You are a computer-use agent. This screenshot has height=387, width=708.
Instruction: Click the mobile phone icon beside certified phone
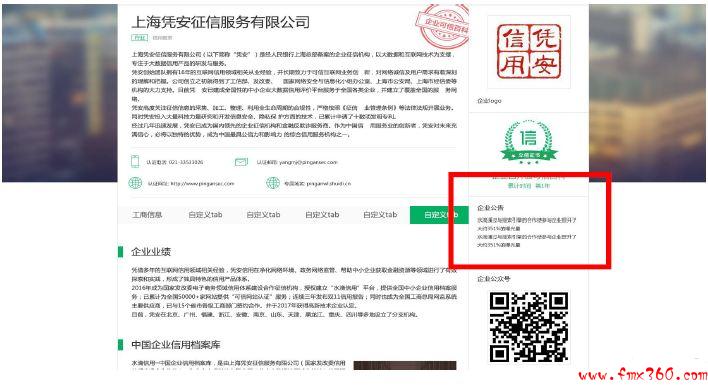135,161
